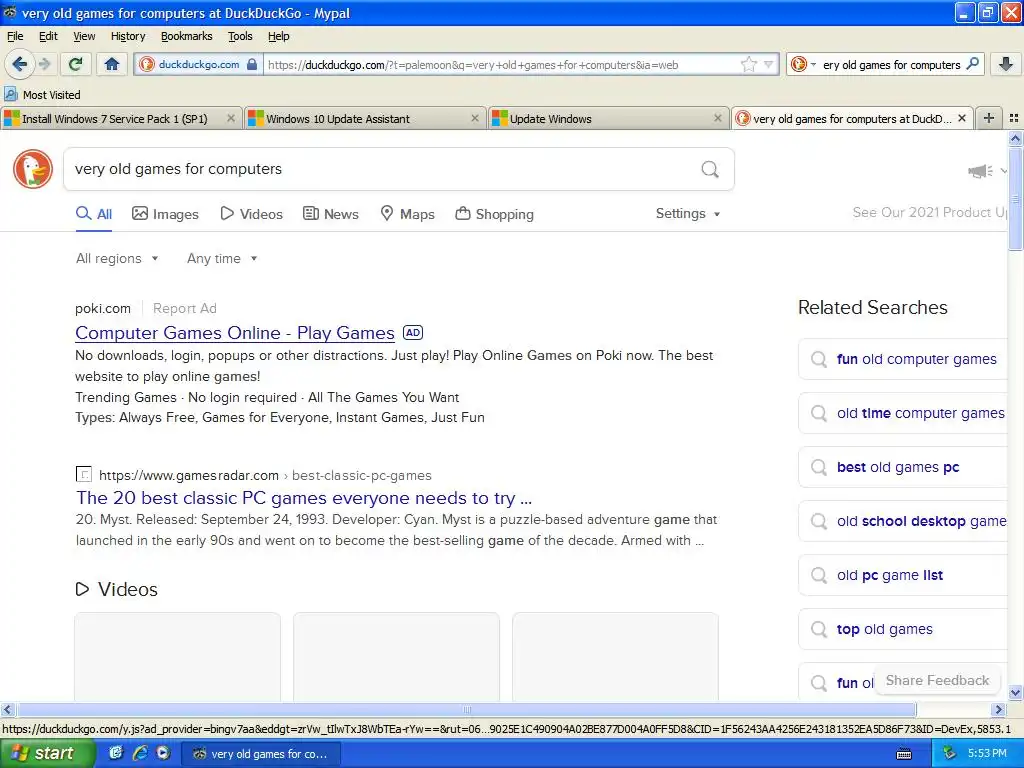Open the View menu
Screen dimensions: 1024x768
point(84,36)
